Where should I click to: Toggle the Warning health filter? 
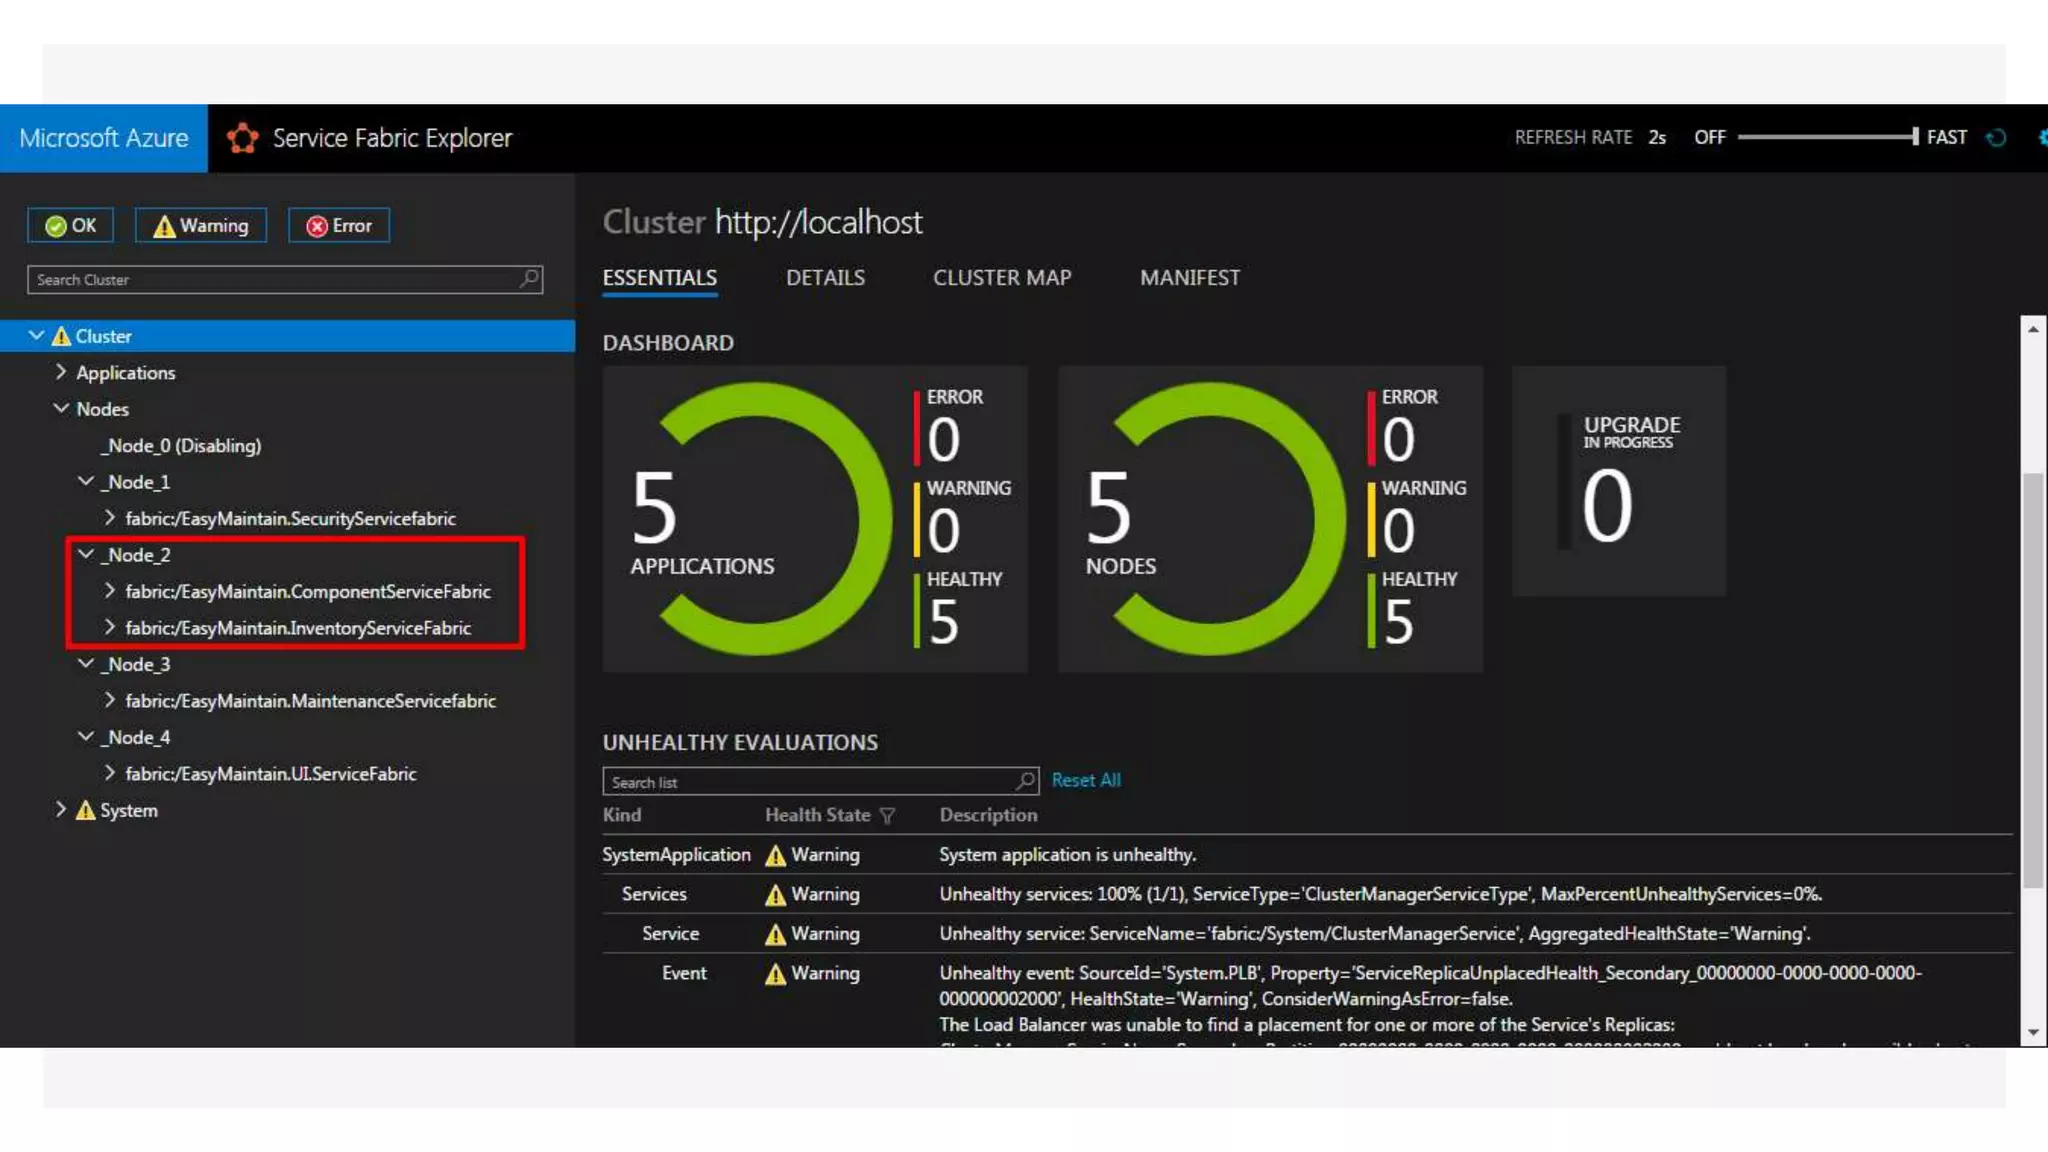(201, 226)
